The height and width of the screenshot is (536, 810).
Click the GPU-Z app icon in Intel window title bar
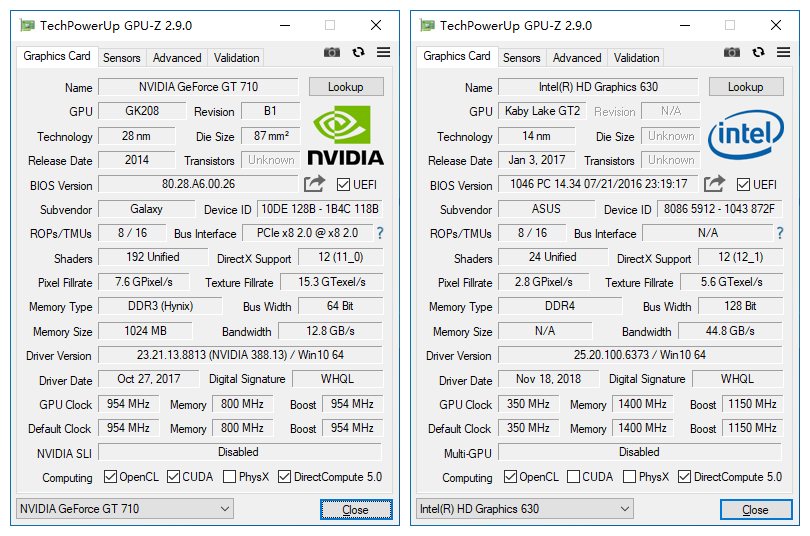coord(427,25)
